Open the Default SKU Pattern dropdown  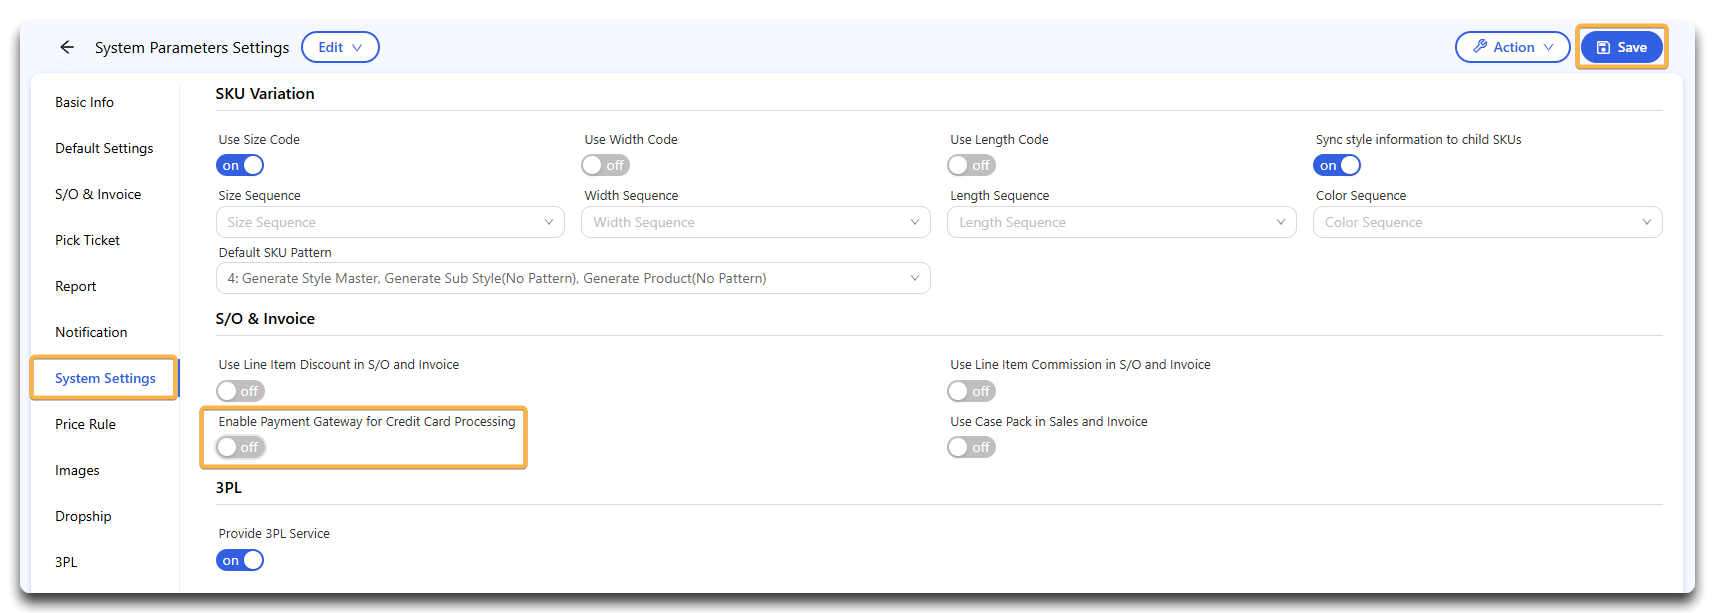tap(573, 278)
